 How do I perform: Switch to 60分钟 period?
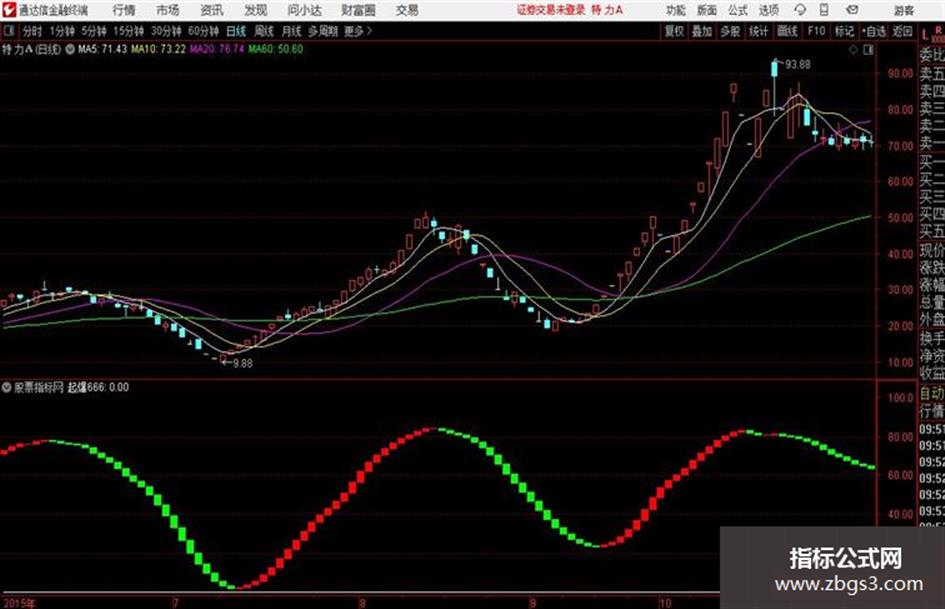tap(203, 31)
